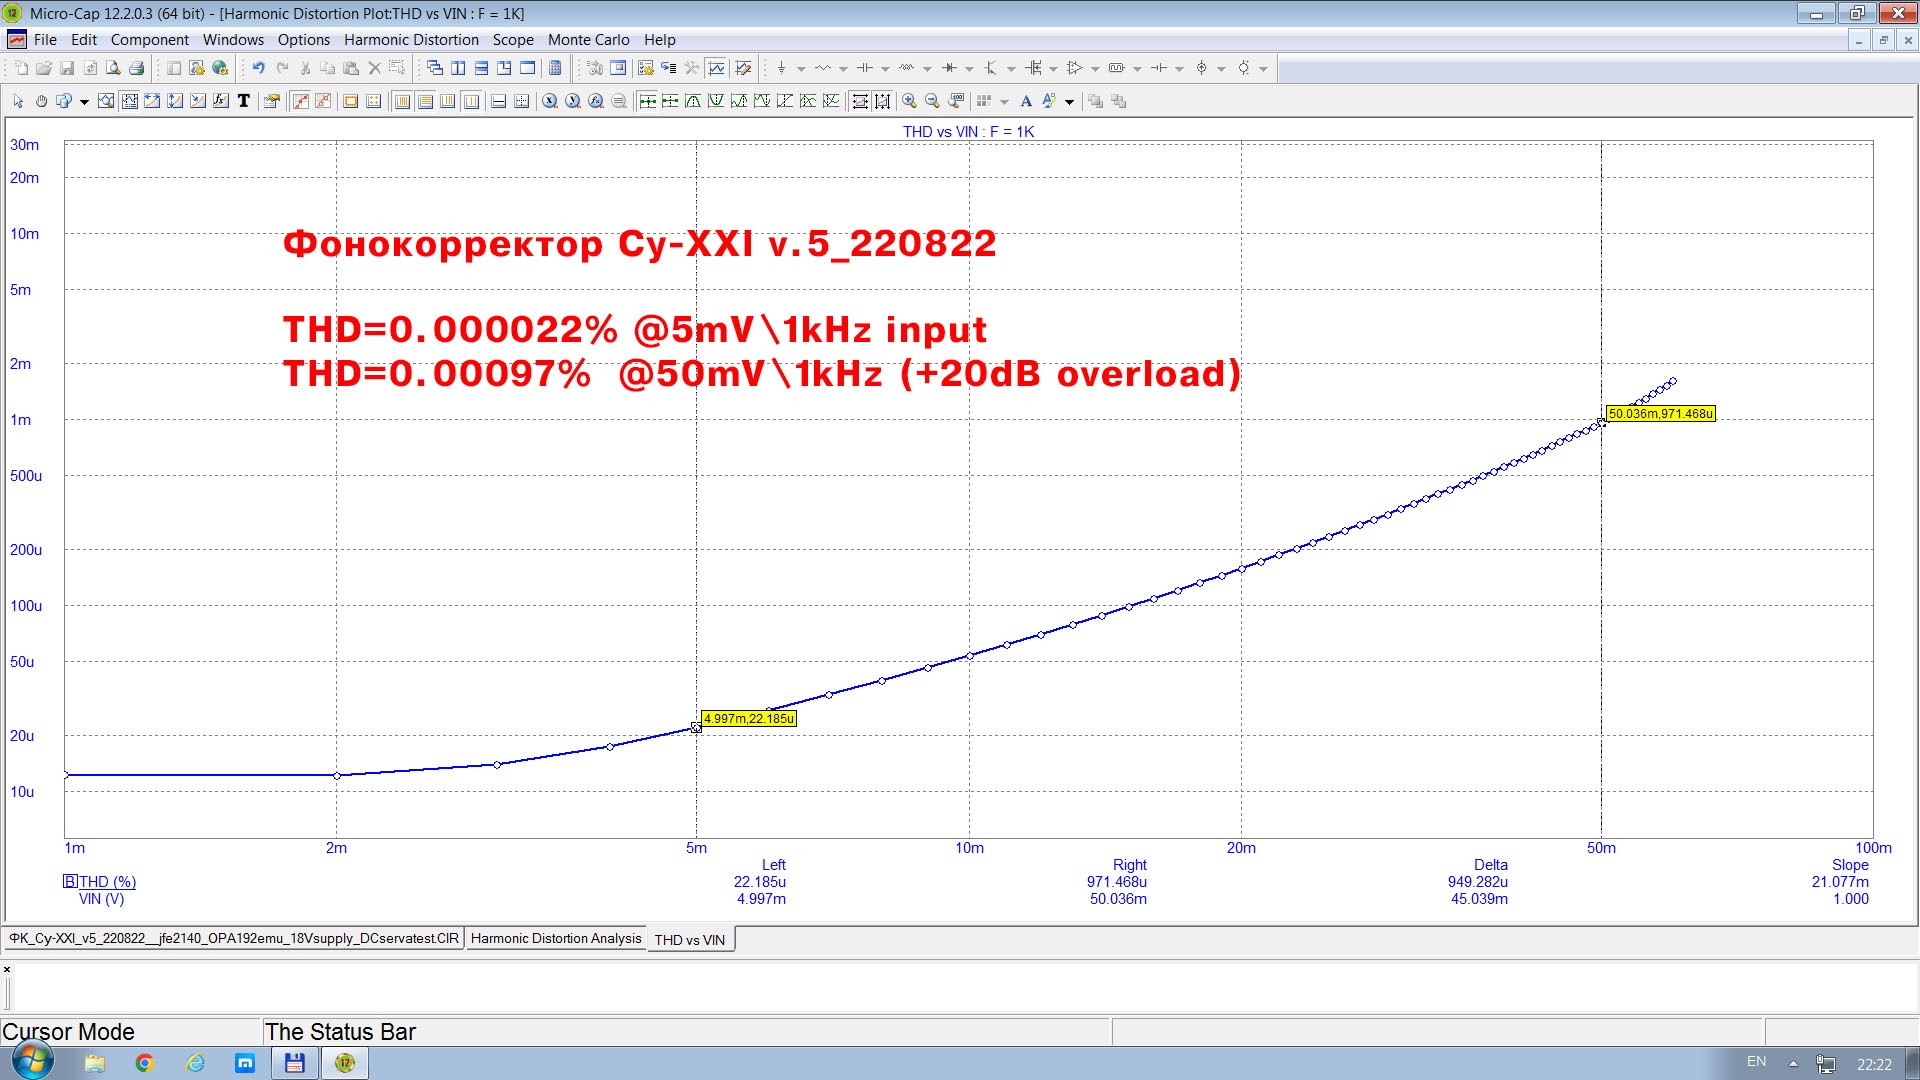The image size is (1920, 1080).
Task: Select the text mode T icon
Action: [243, 101]
